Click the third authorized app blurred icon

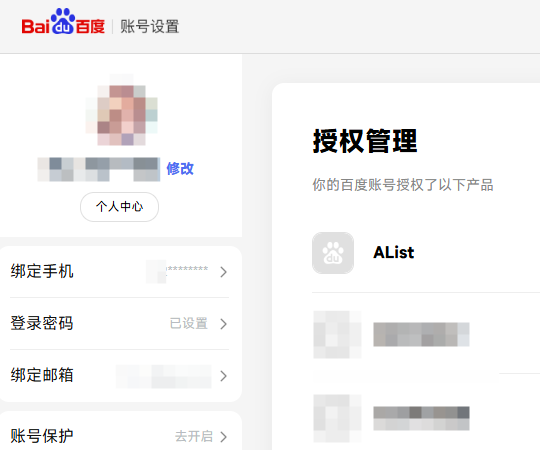[x=337, y=418]
